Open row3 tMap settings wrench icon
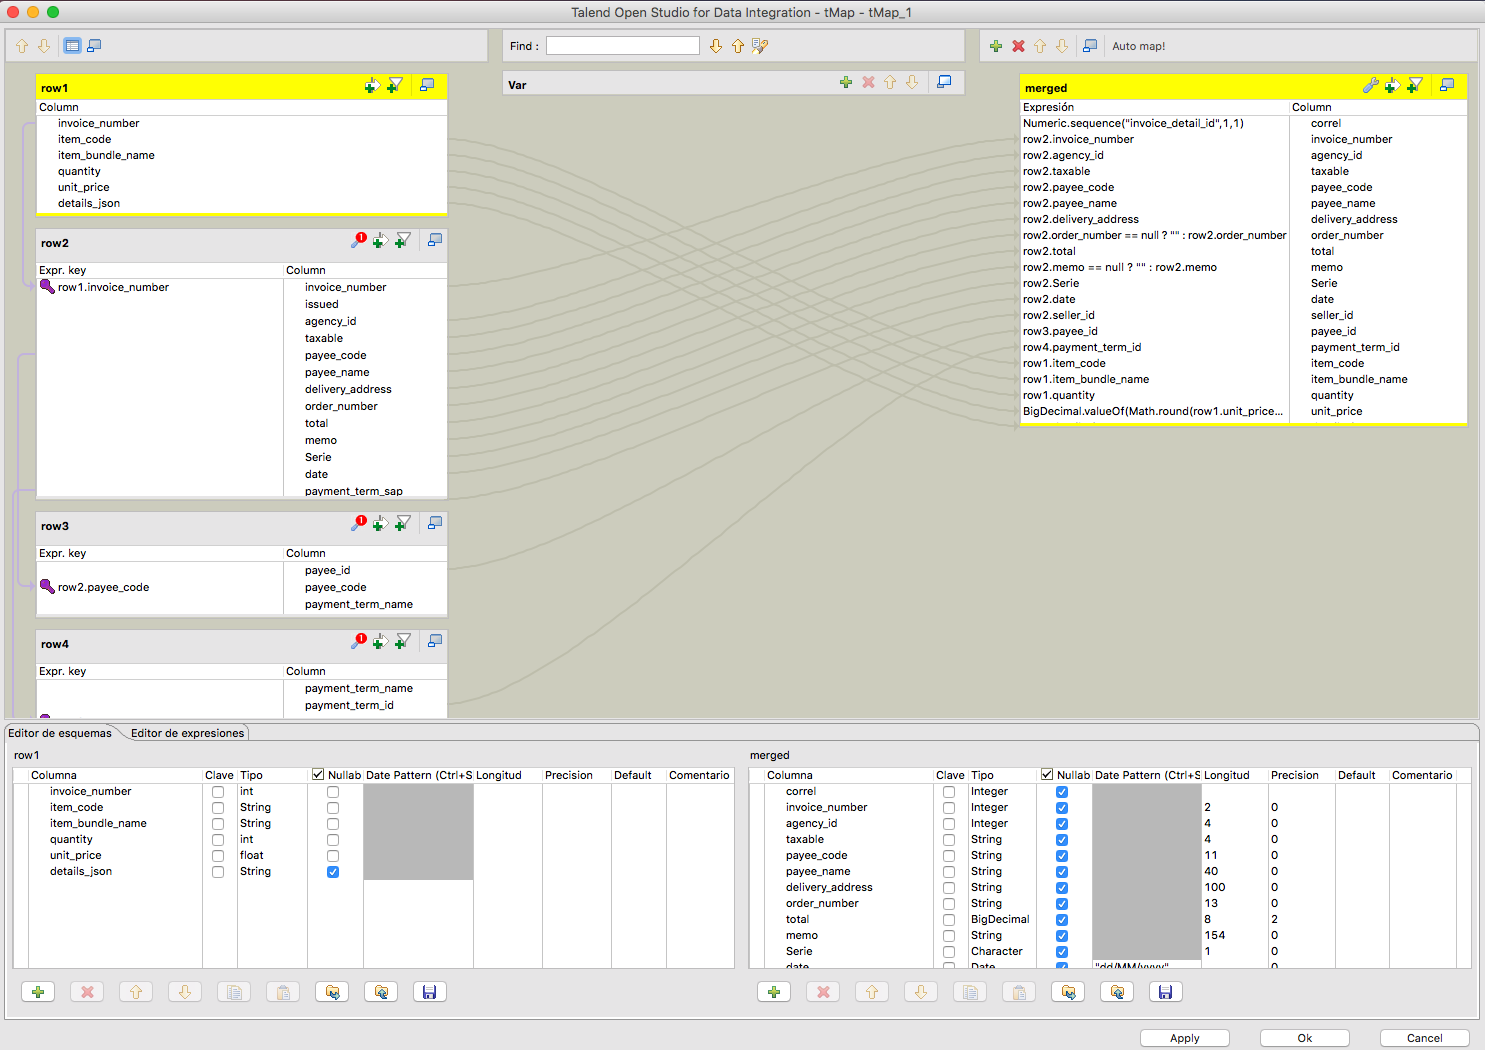This screenshot has width=1485, height=1050. [x=358, y=523]
